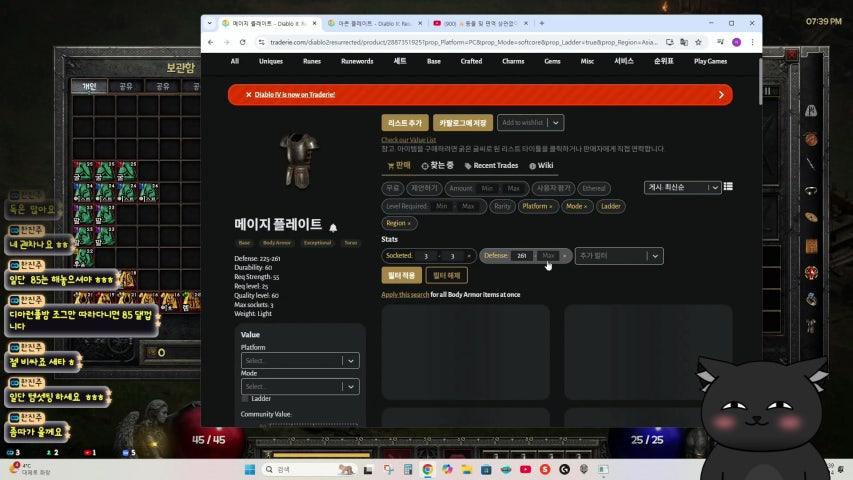Reload the Traderie page
This screenshot has width=853, height=480.
point(243,42)
